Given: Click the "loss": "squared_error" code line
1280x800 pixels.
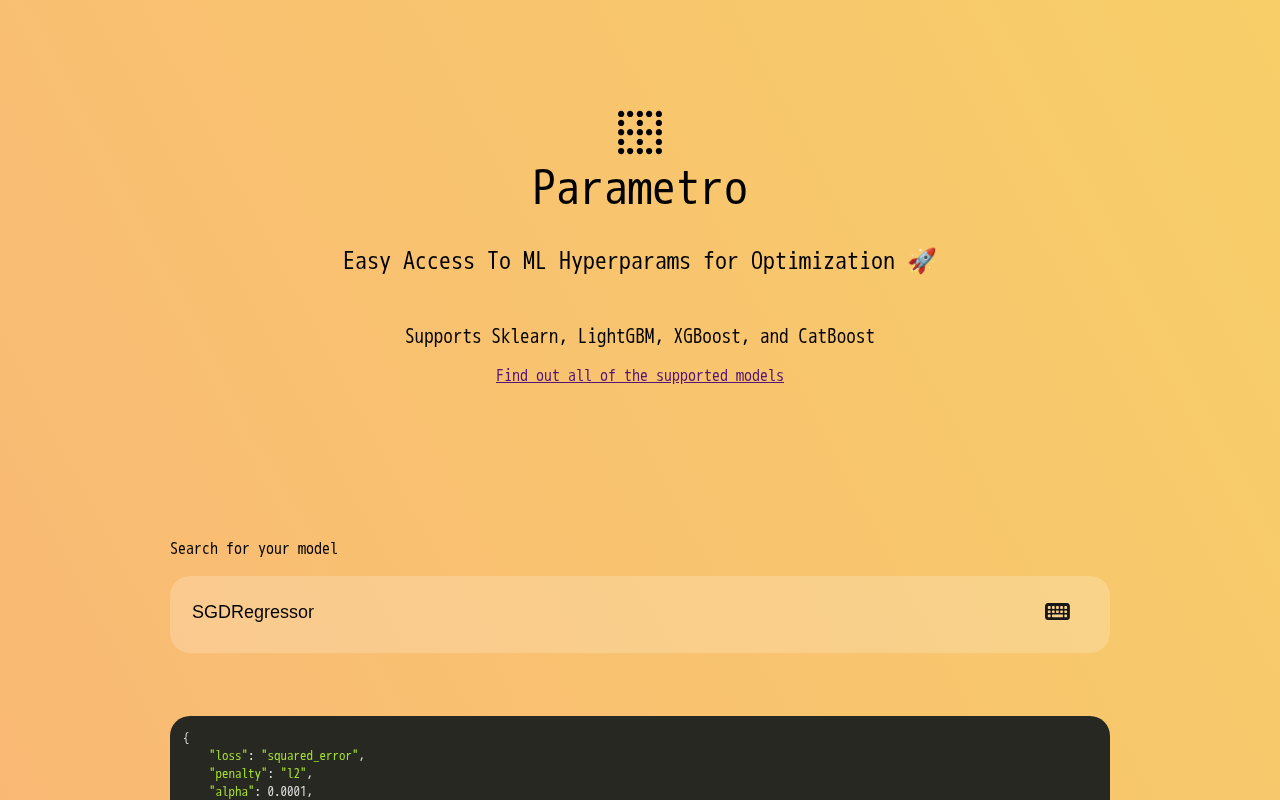Looking at the screenshot, I should coord(287,756).
